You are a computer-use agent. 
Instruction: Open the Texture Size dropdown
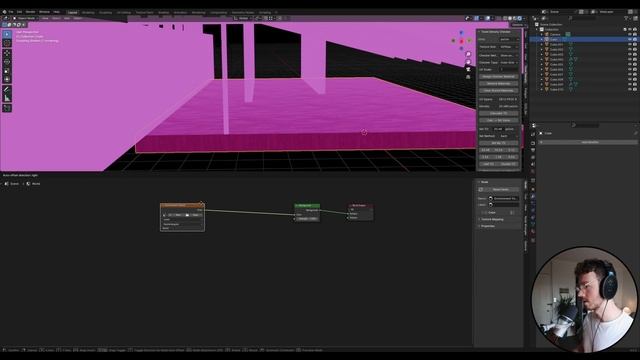(509, 47)
